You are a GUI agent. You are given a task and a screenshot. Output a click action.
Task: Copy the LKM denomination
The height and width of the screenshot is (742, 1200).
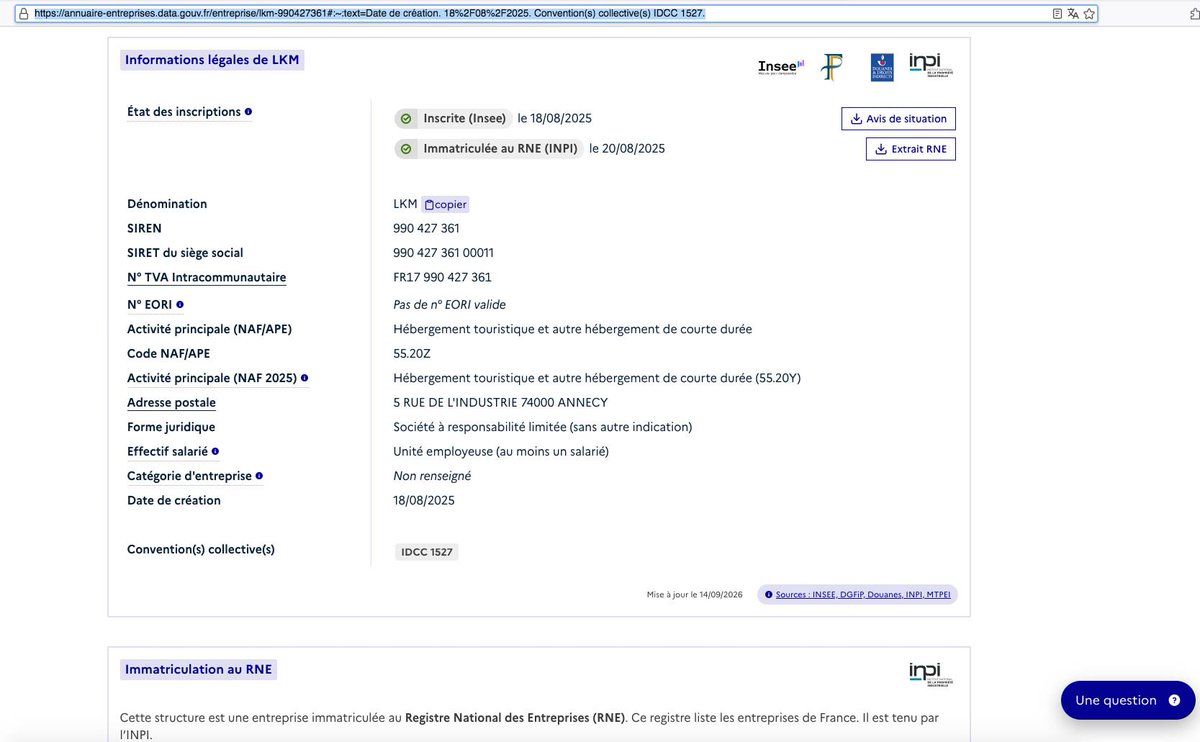[x=444, y=204]
